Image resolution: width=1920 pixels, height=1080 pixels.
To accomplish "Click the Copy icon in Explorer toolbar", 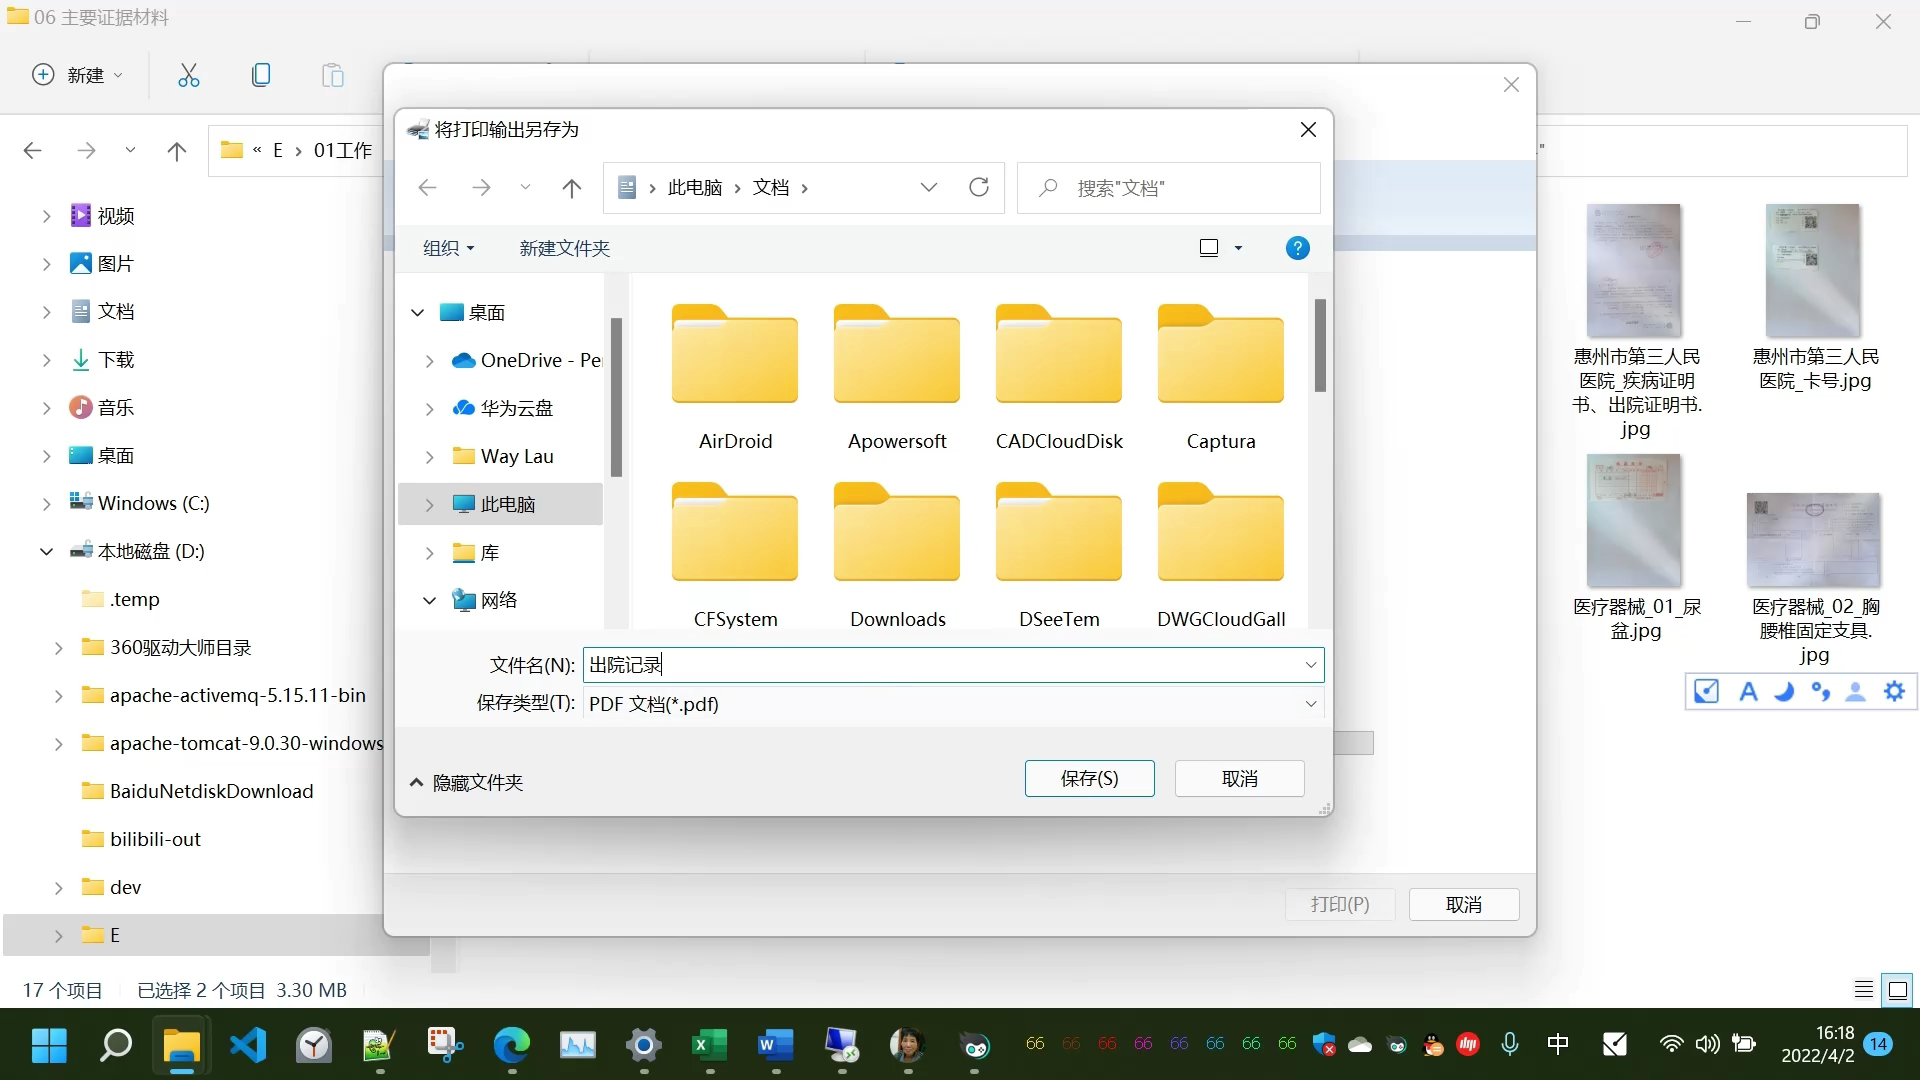I will click(x=261, y=75).
